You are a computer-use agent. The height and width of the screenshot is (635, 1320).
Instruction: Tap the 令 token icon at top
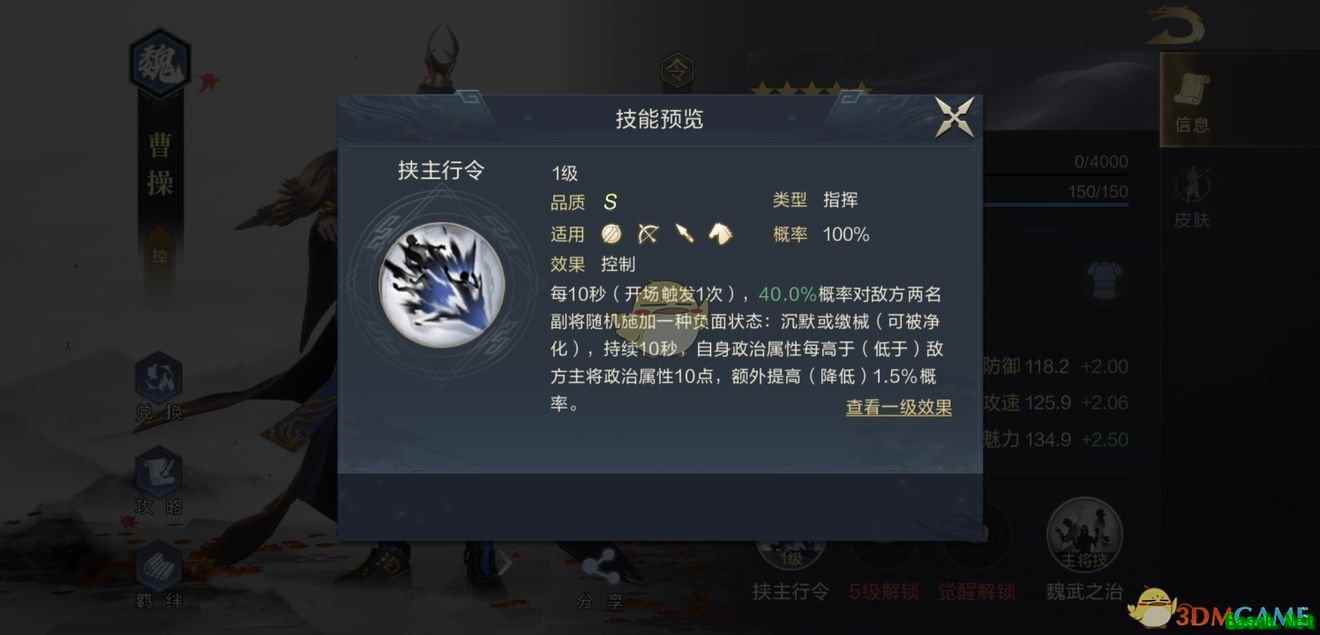tap(677, 71)
